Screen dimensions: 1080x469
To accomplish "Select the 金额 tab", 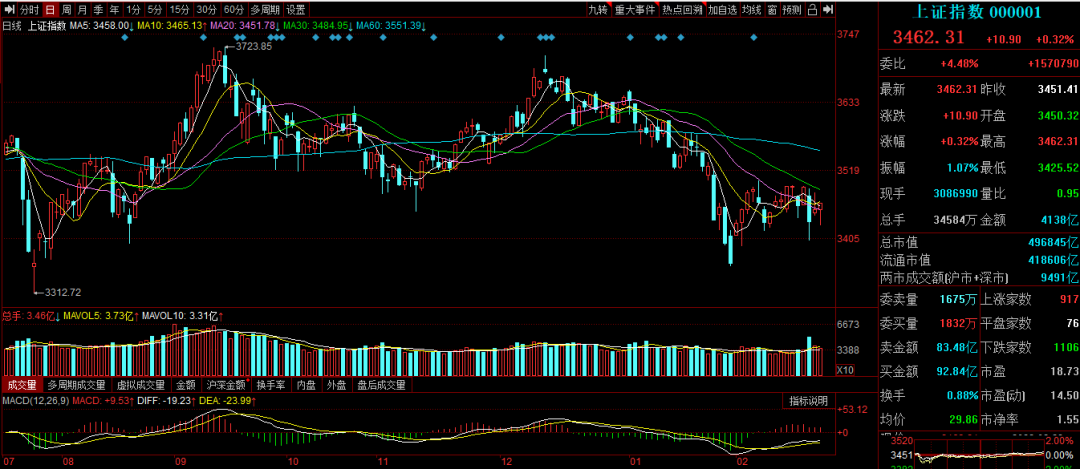I will (185, 385).
